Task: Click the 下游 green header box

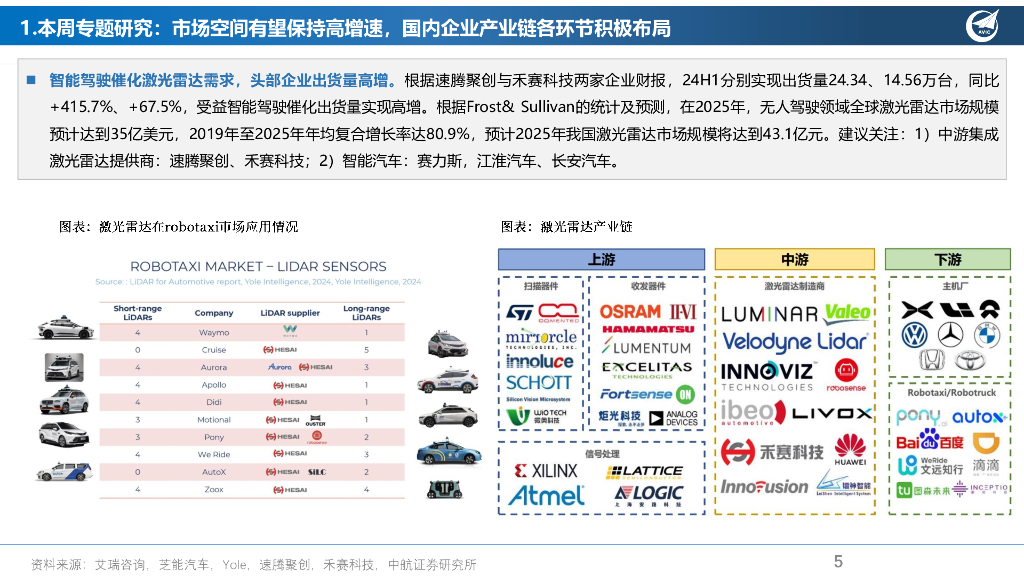Action: (x=948, y=259)
